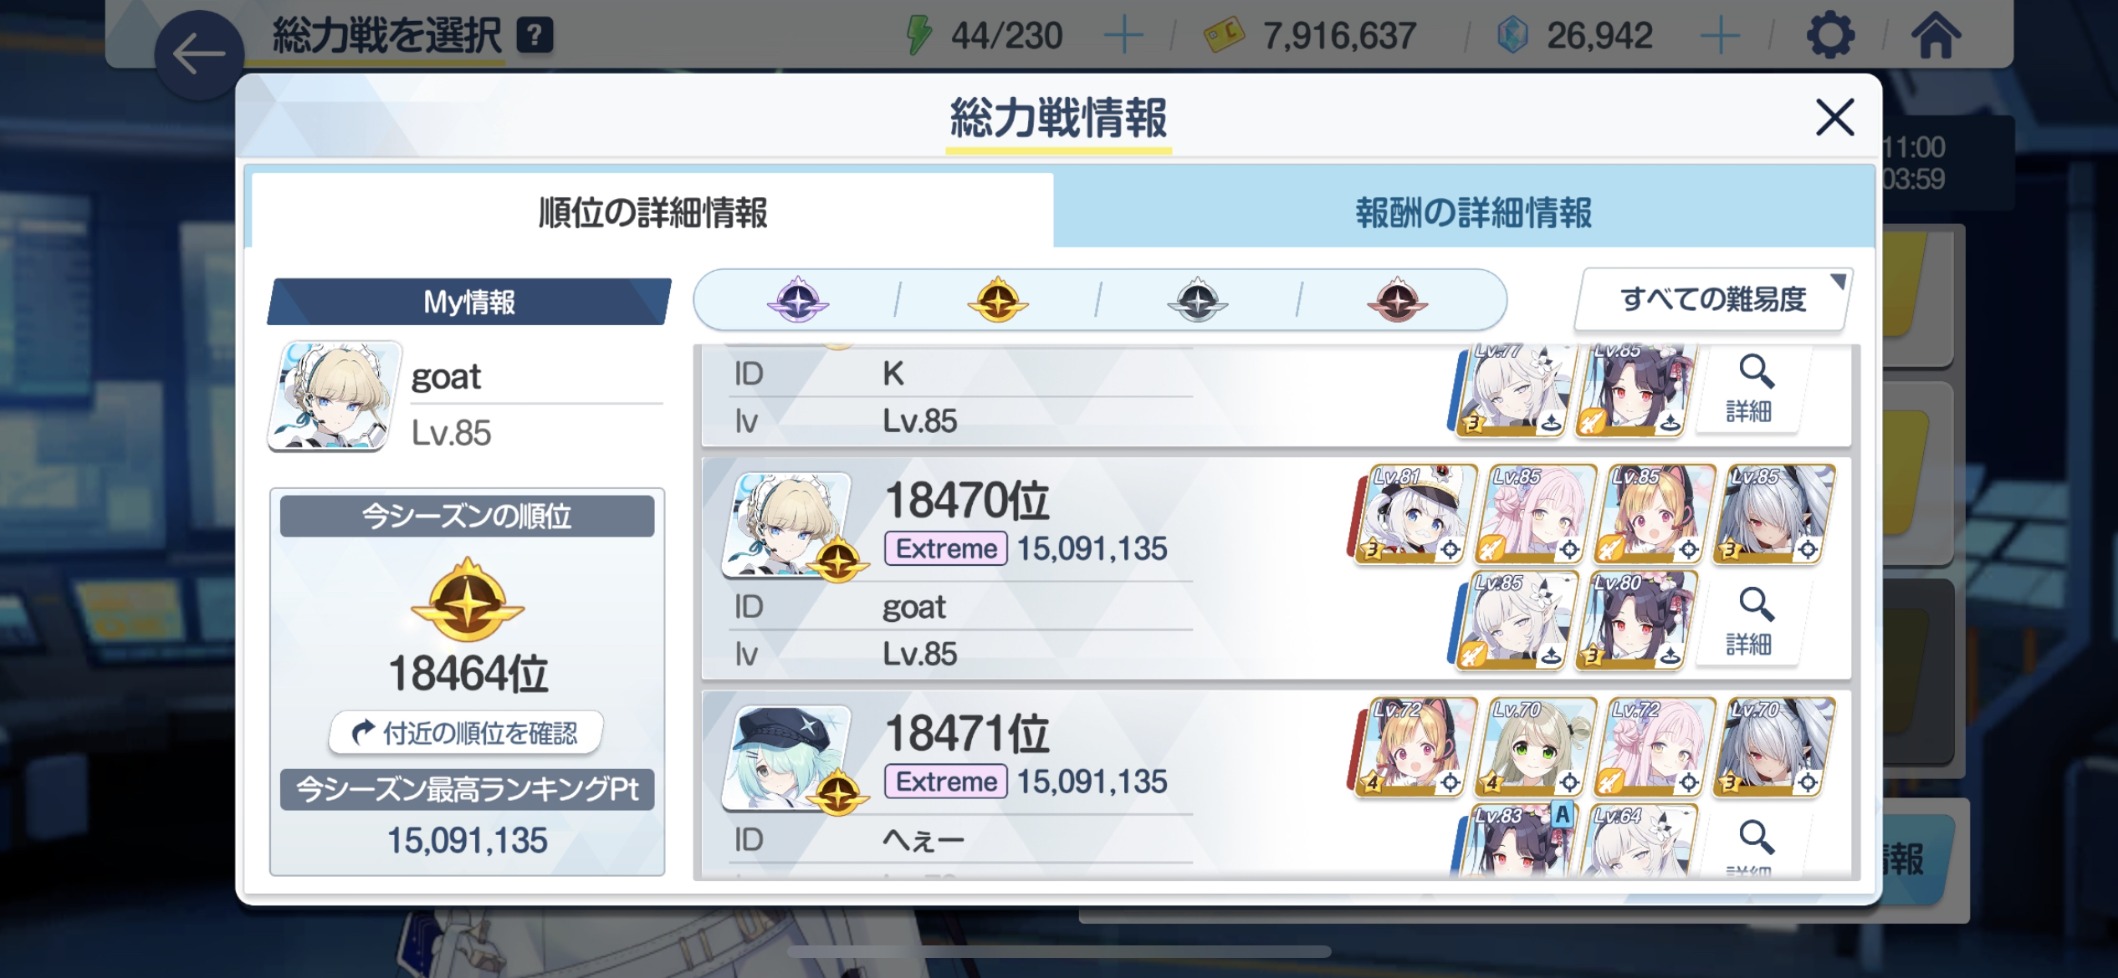
Task: Open the すべての難易度 difficulty dropdown
Action: click(1713, 299)
